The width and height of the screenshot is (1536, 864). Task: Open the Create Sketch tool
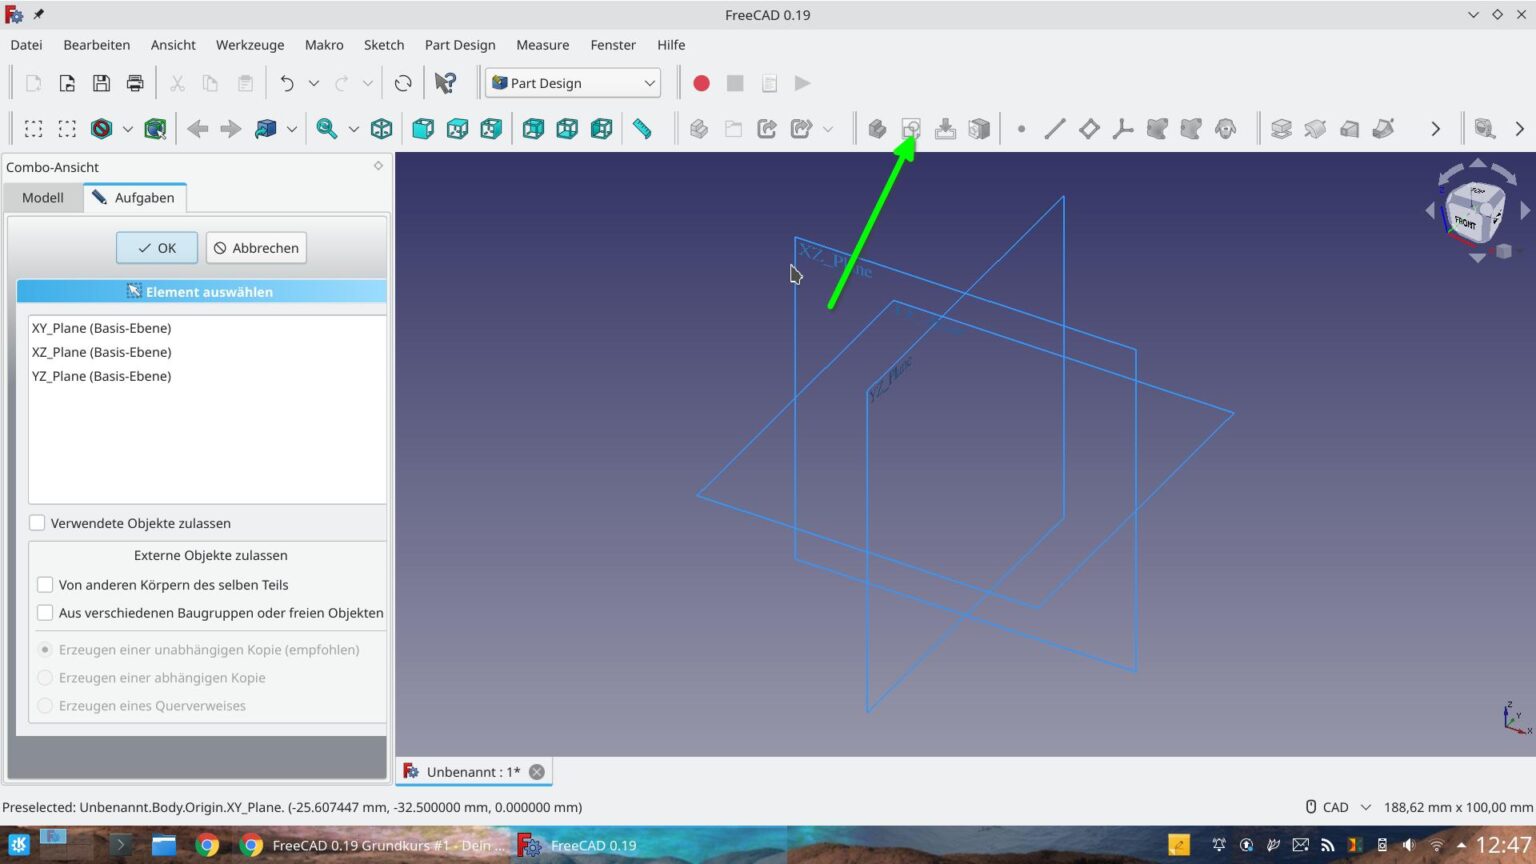pos(911,128)
